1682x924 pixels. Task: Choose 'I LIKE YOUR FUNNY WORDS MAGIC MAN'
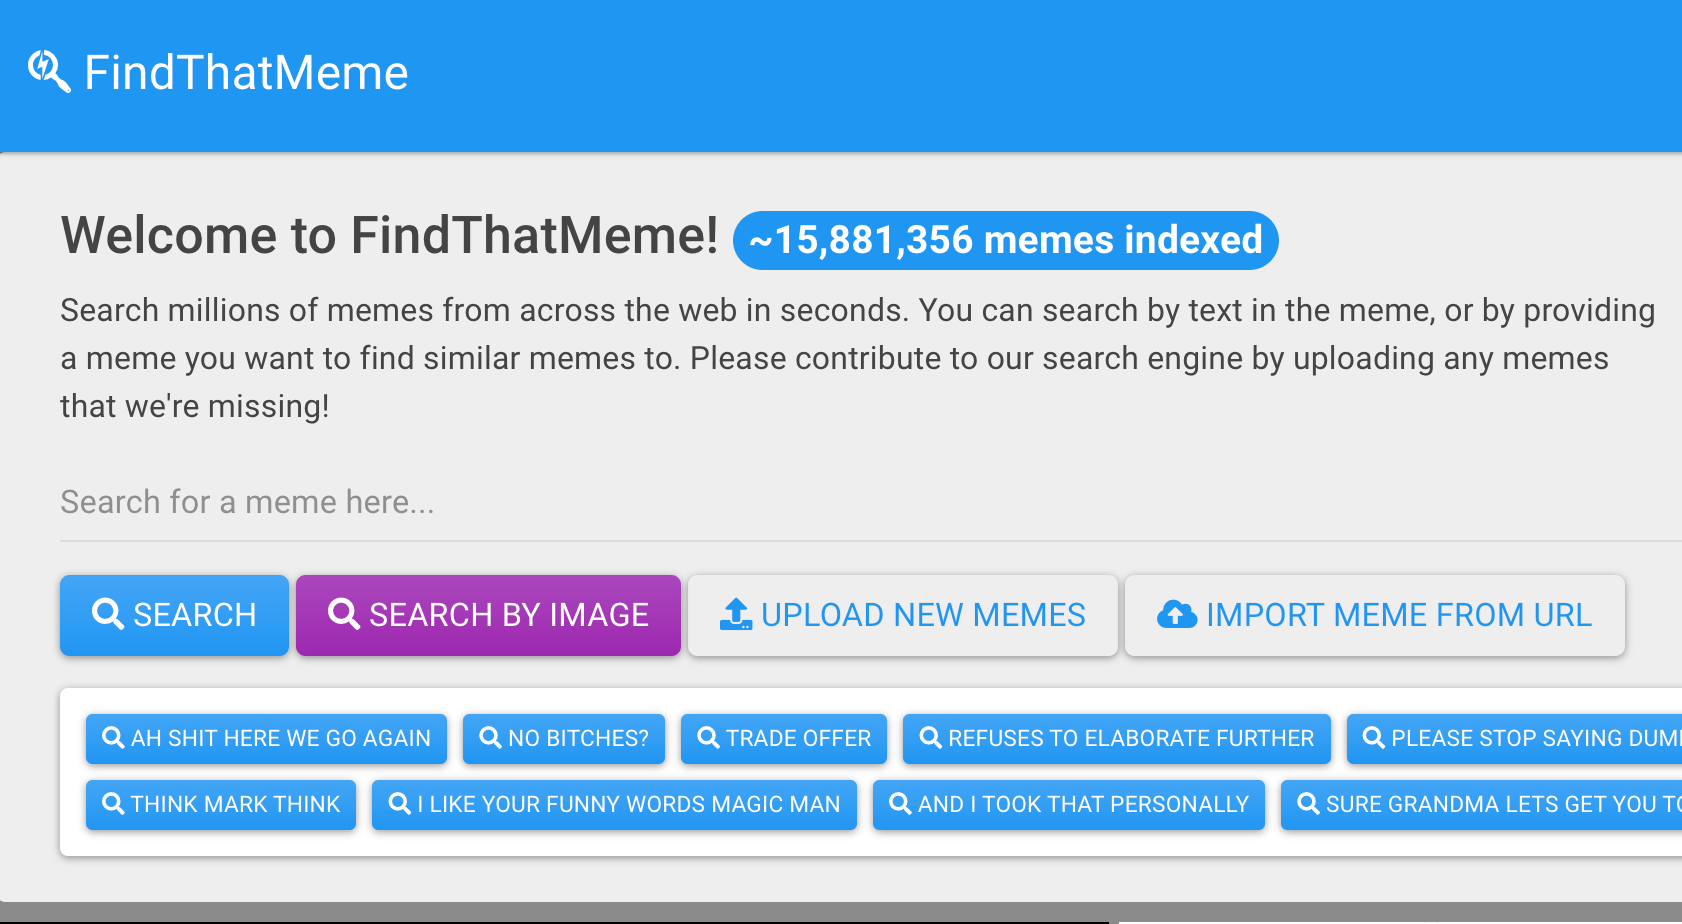click(x=614, y=804)
